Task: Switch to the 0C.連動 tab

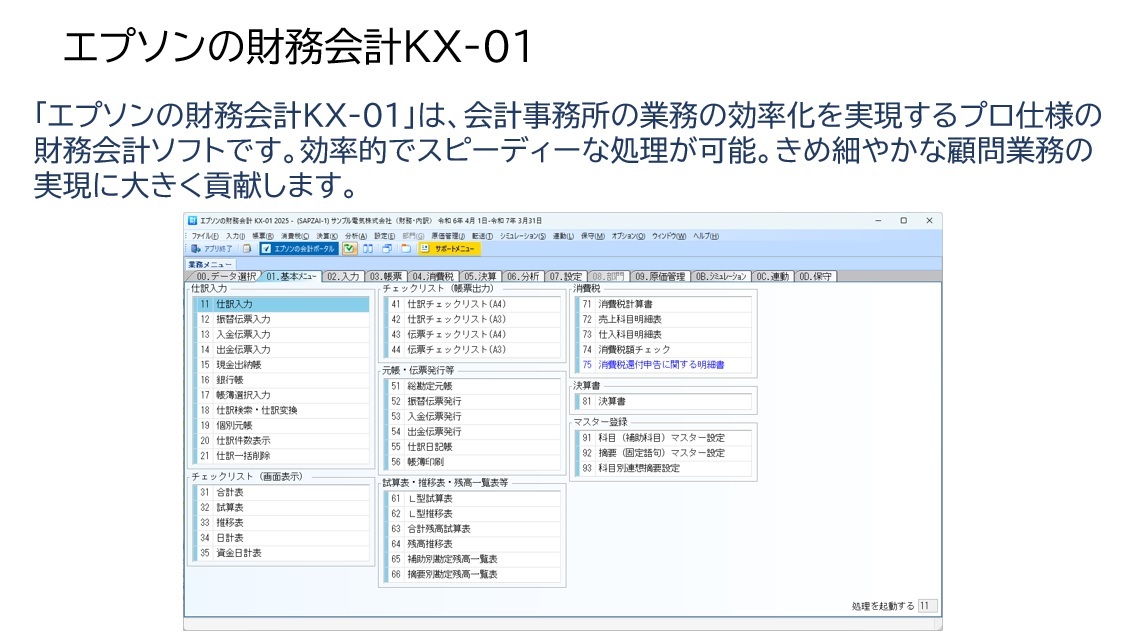Action: [x=772, y=277]
